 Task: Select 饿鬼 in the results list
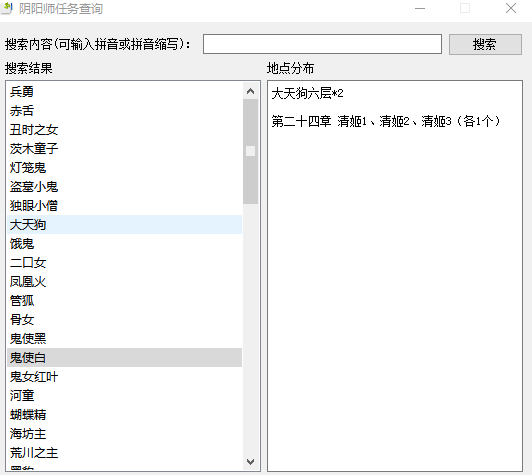click(125, 244)
